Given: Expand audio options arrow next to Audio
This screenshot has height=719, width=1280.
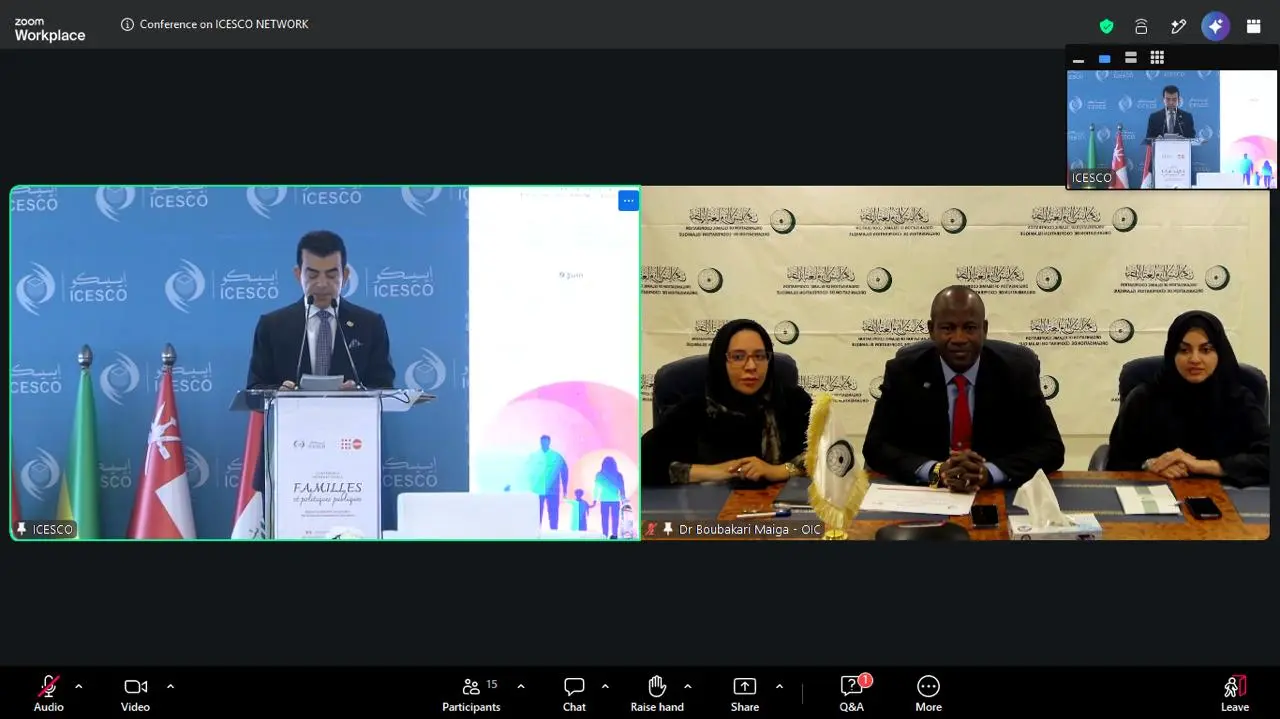Looking at the screenshot, I should point(79,686).
